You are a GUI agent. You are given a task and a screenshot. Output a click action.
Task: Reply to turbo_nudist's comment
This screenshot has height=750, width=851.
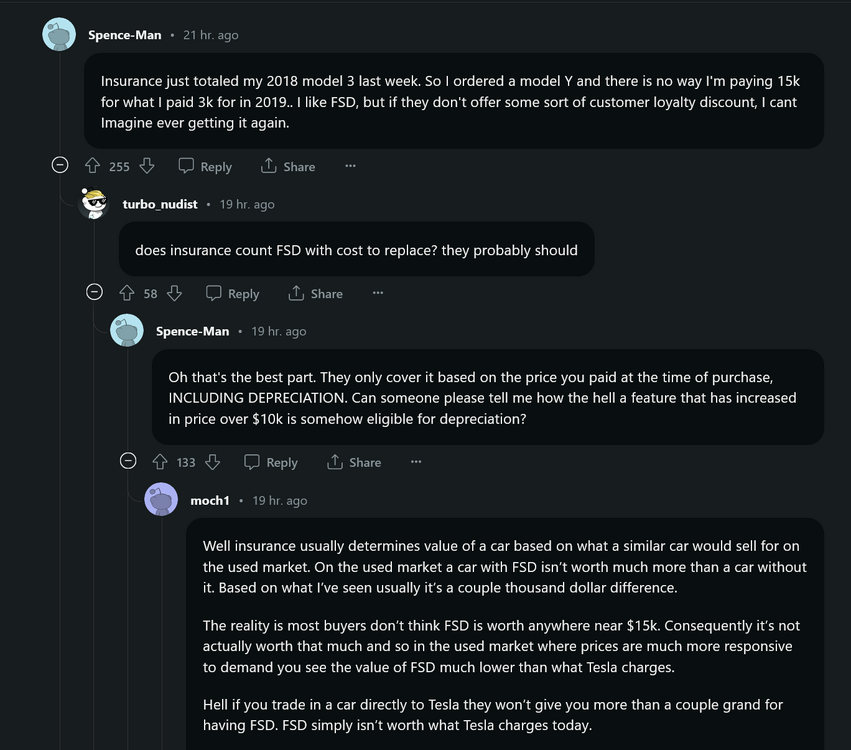click(232, 293)
